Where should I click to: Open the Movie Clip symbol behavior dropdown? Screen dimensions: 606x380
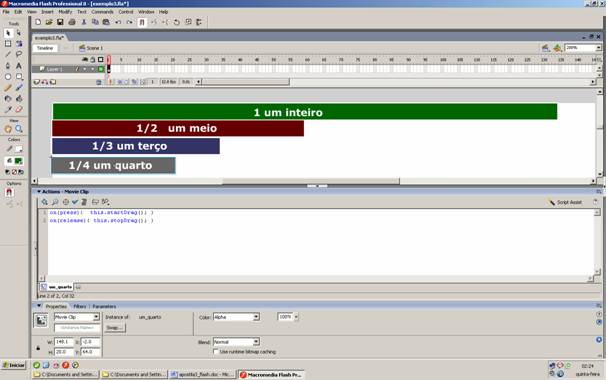[x=77, y=317]
